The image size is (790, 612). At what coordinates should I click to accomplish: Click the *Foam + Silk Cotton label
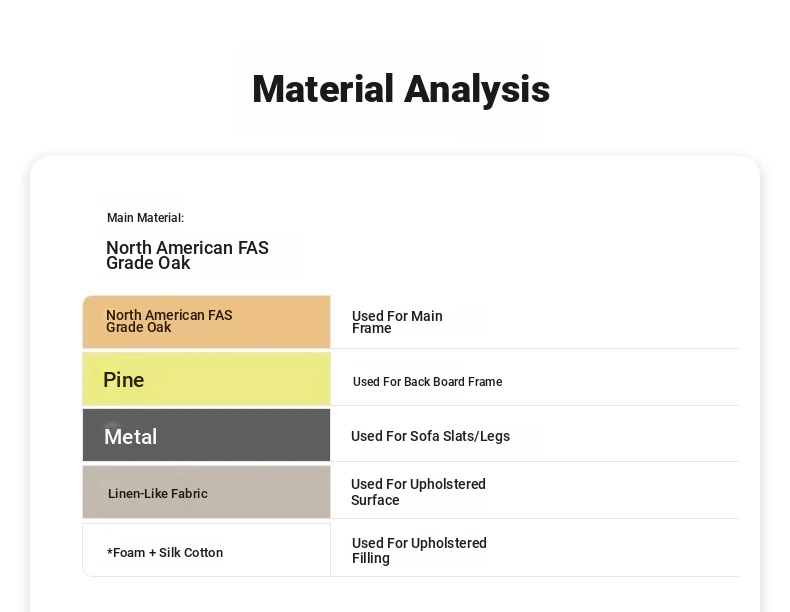165,553
